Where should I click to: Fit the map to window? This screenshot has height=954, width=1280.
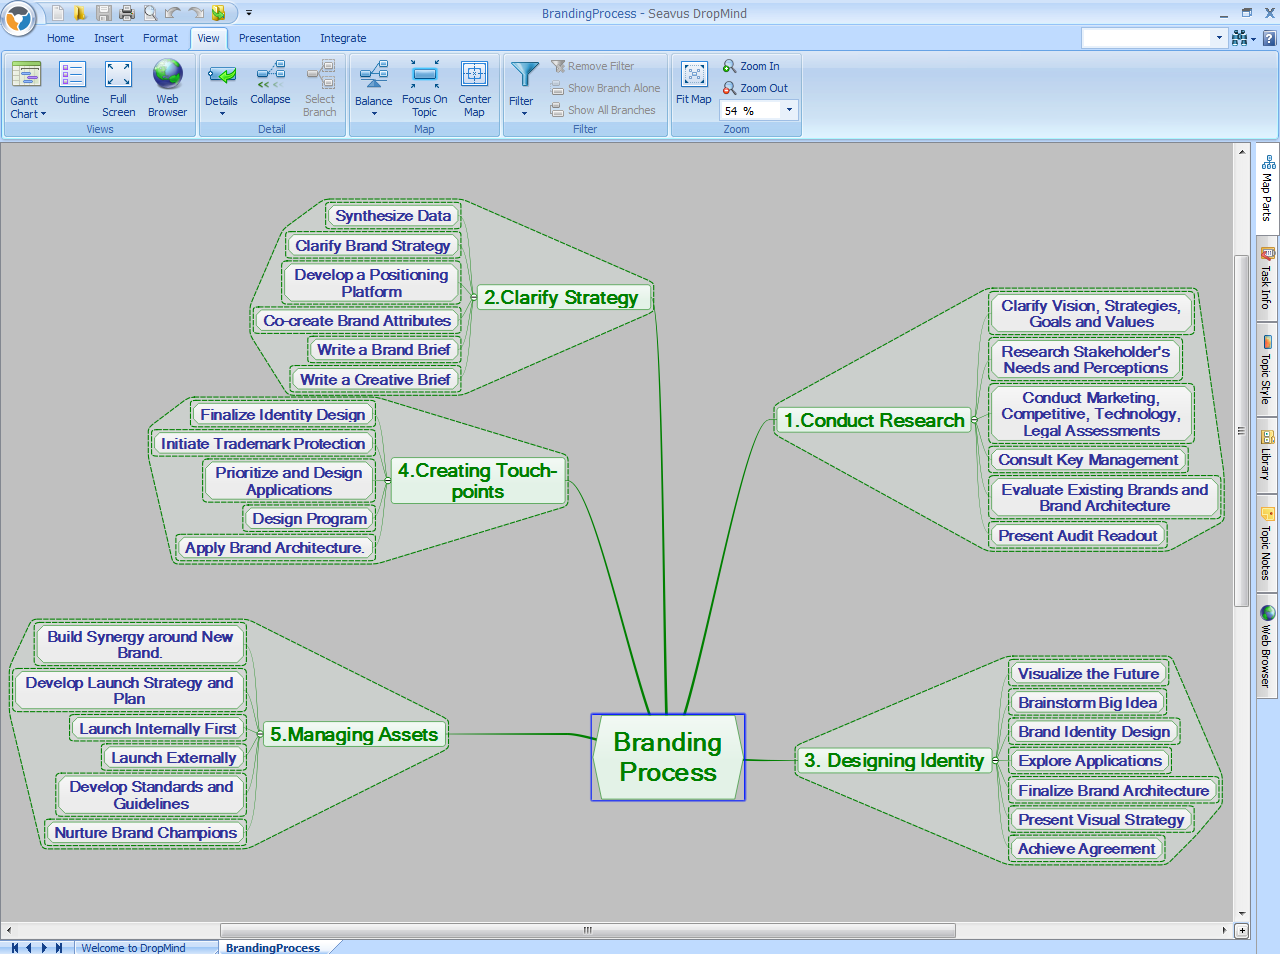point(694,83)
